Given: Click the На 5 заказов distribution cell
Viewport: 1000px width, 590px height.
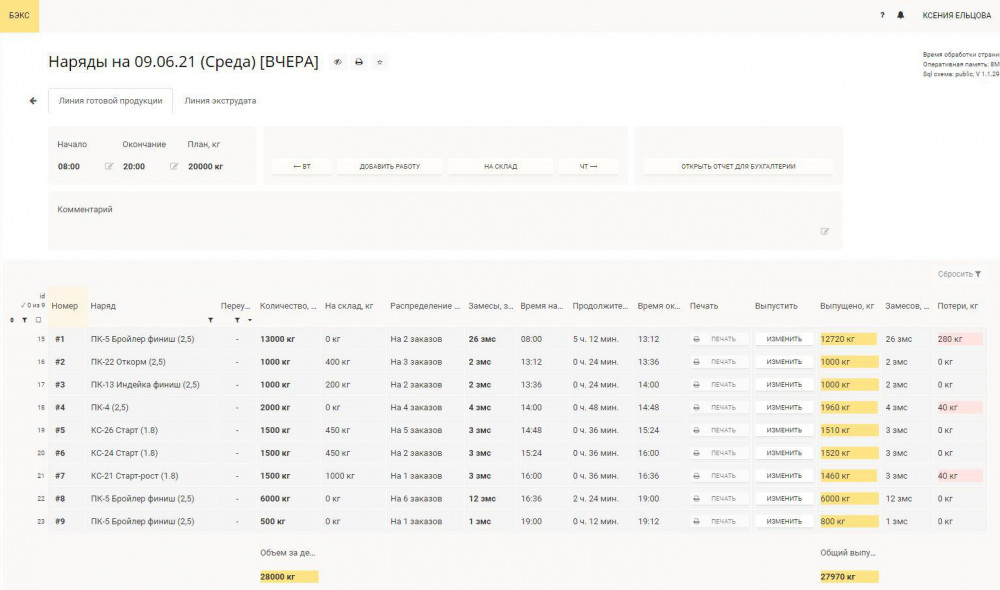Looking at the screenshot, I should point(416,431).
